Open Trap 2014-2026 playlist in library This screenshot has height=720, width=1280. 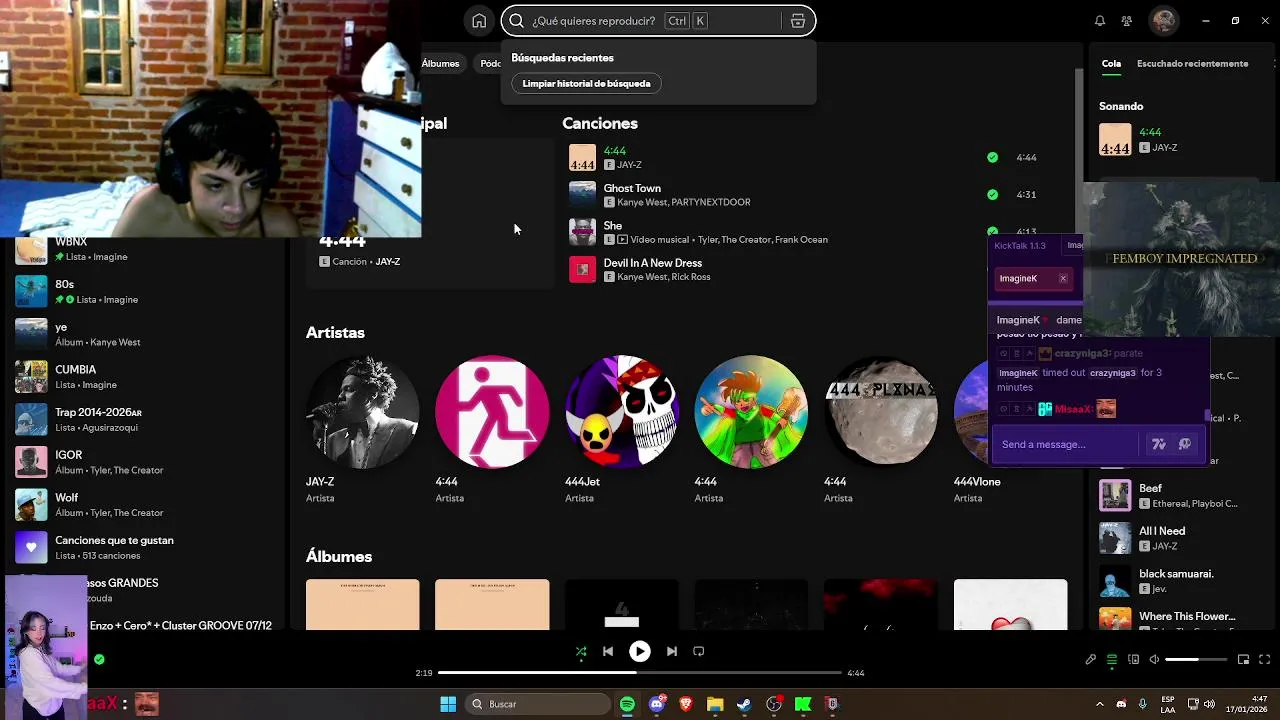[145, 419]
